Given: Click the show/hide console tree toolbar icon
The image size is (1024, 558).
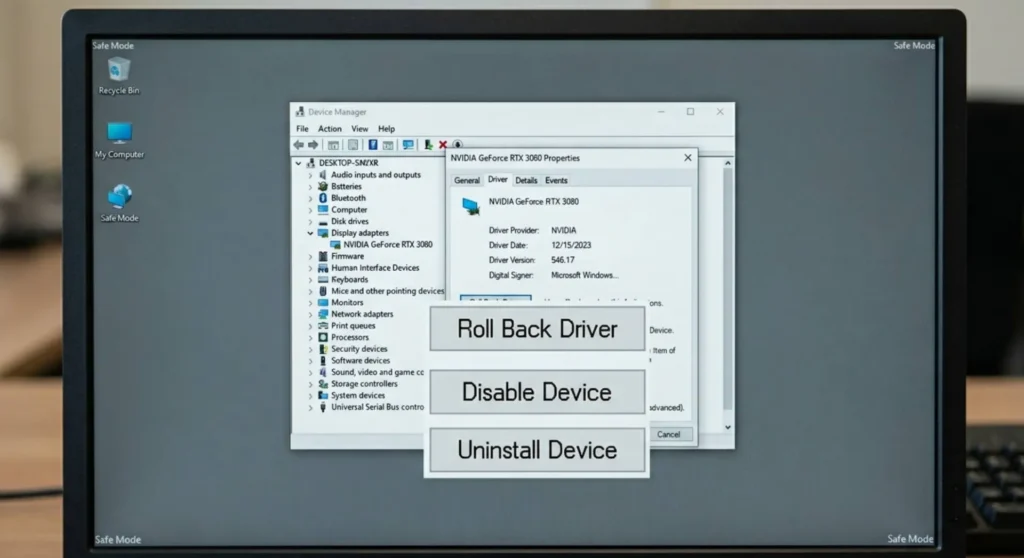Looking at the screenshot, I should 333,145.
